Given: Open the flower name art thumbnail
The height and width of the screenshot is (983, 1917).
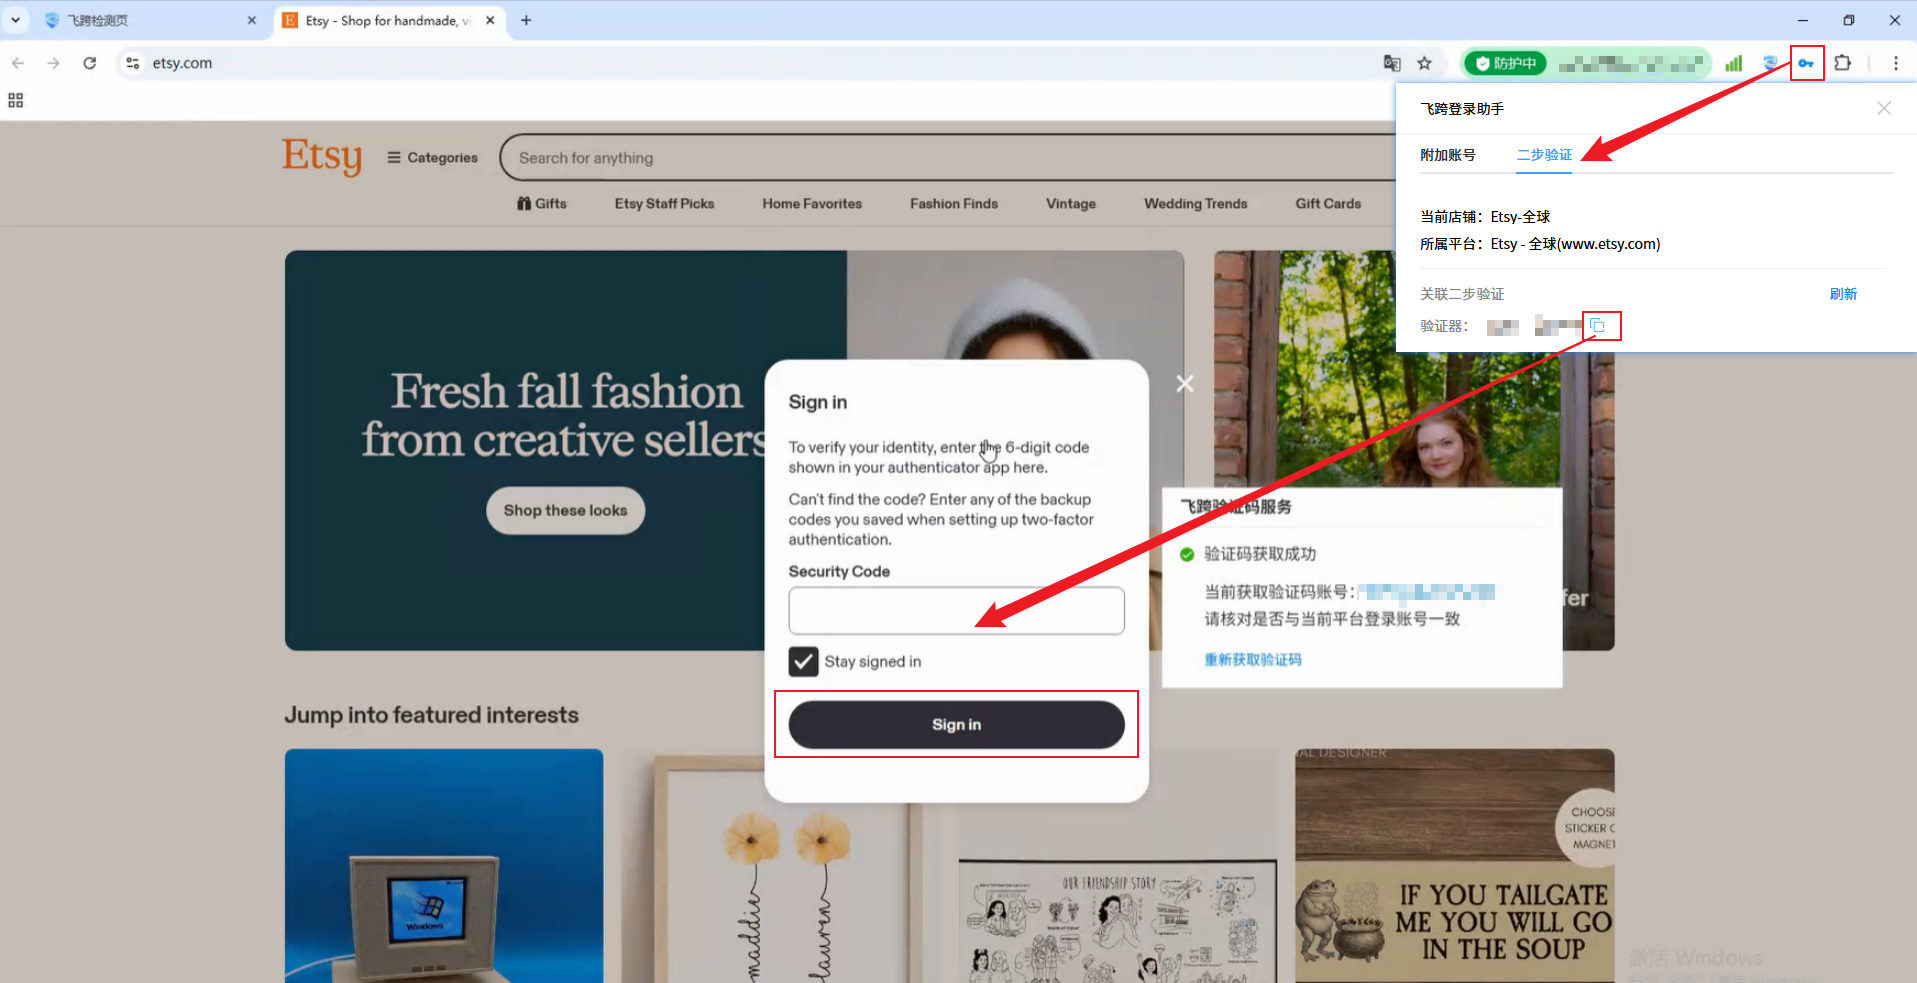Looking at the screenshot, I should tap(781, 866).
